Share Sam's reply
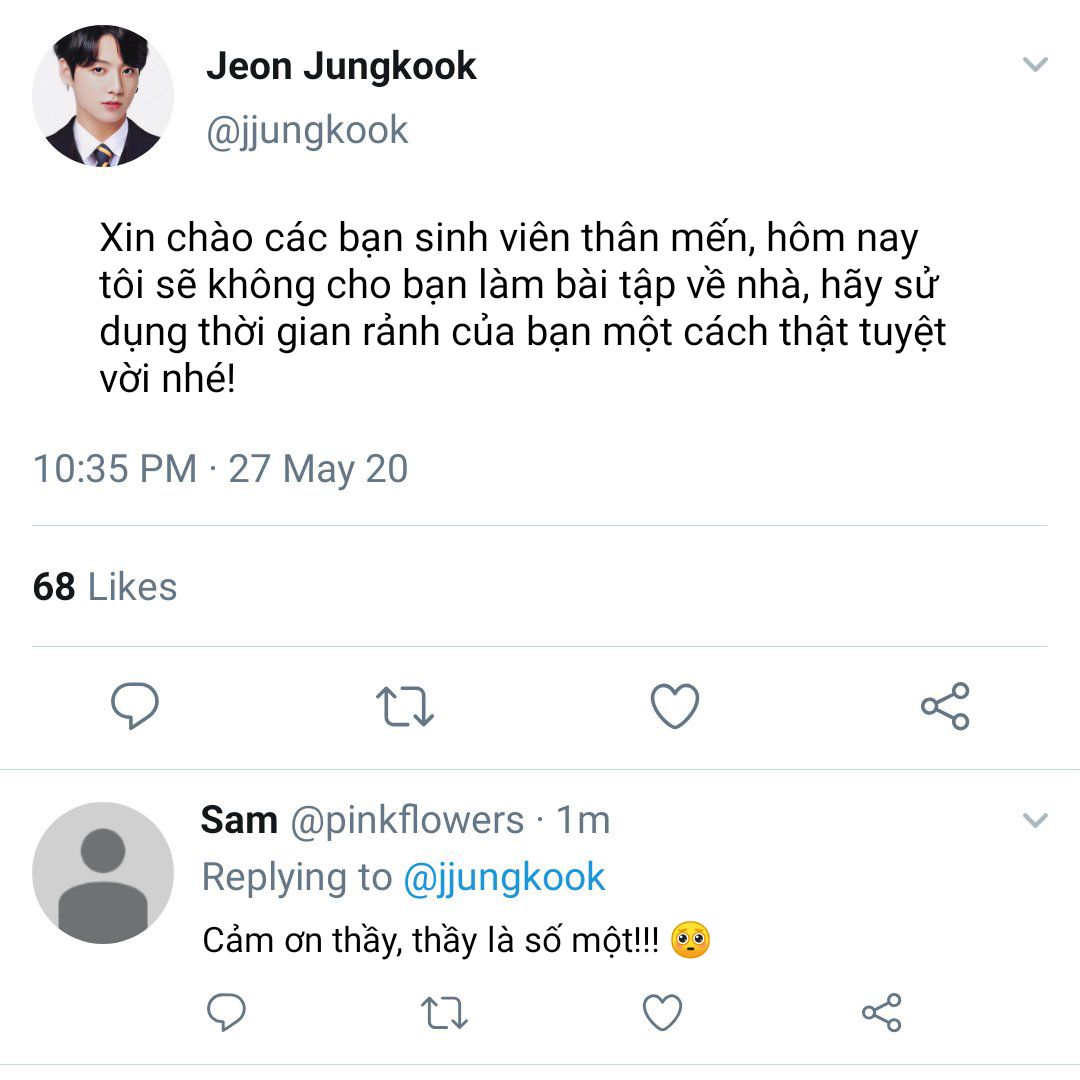The width and height of the screenshot is (1080, 1080). tap(881, 1013)
